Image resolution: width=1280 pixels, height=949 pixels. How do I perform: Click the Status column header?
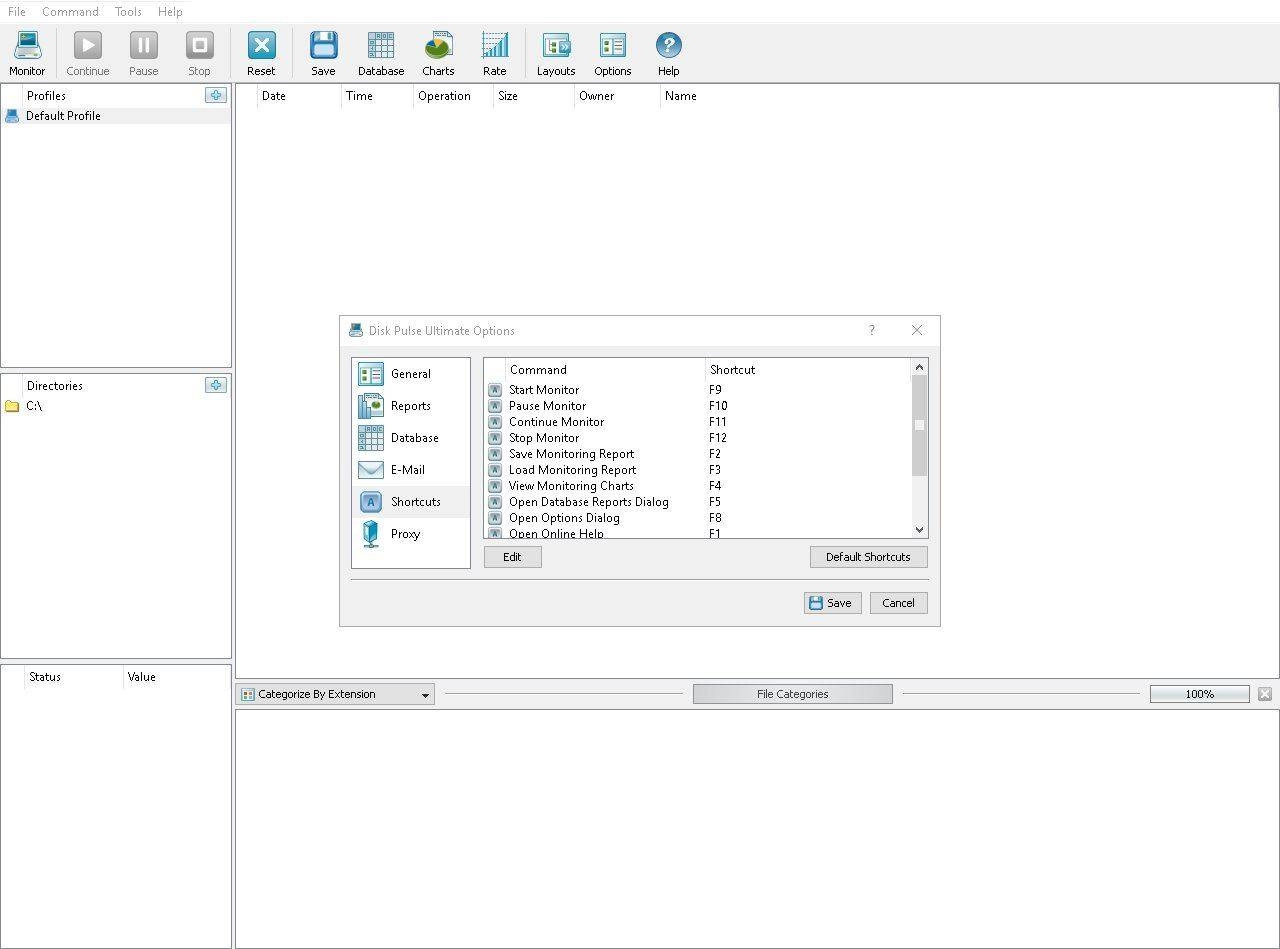(73, 677)
